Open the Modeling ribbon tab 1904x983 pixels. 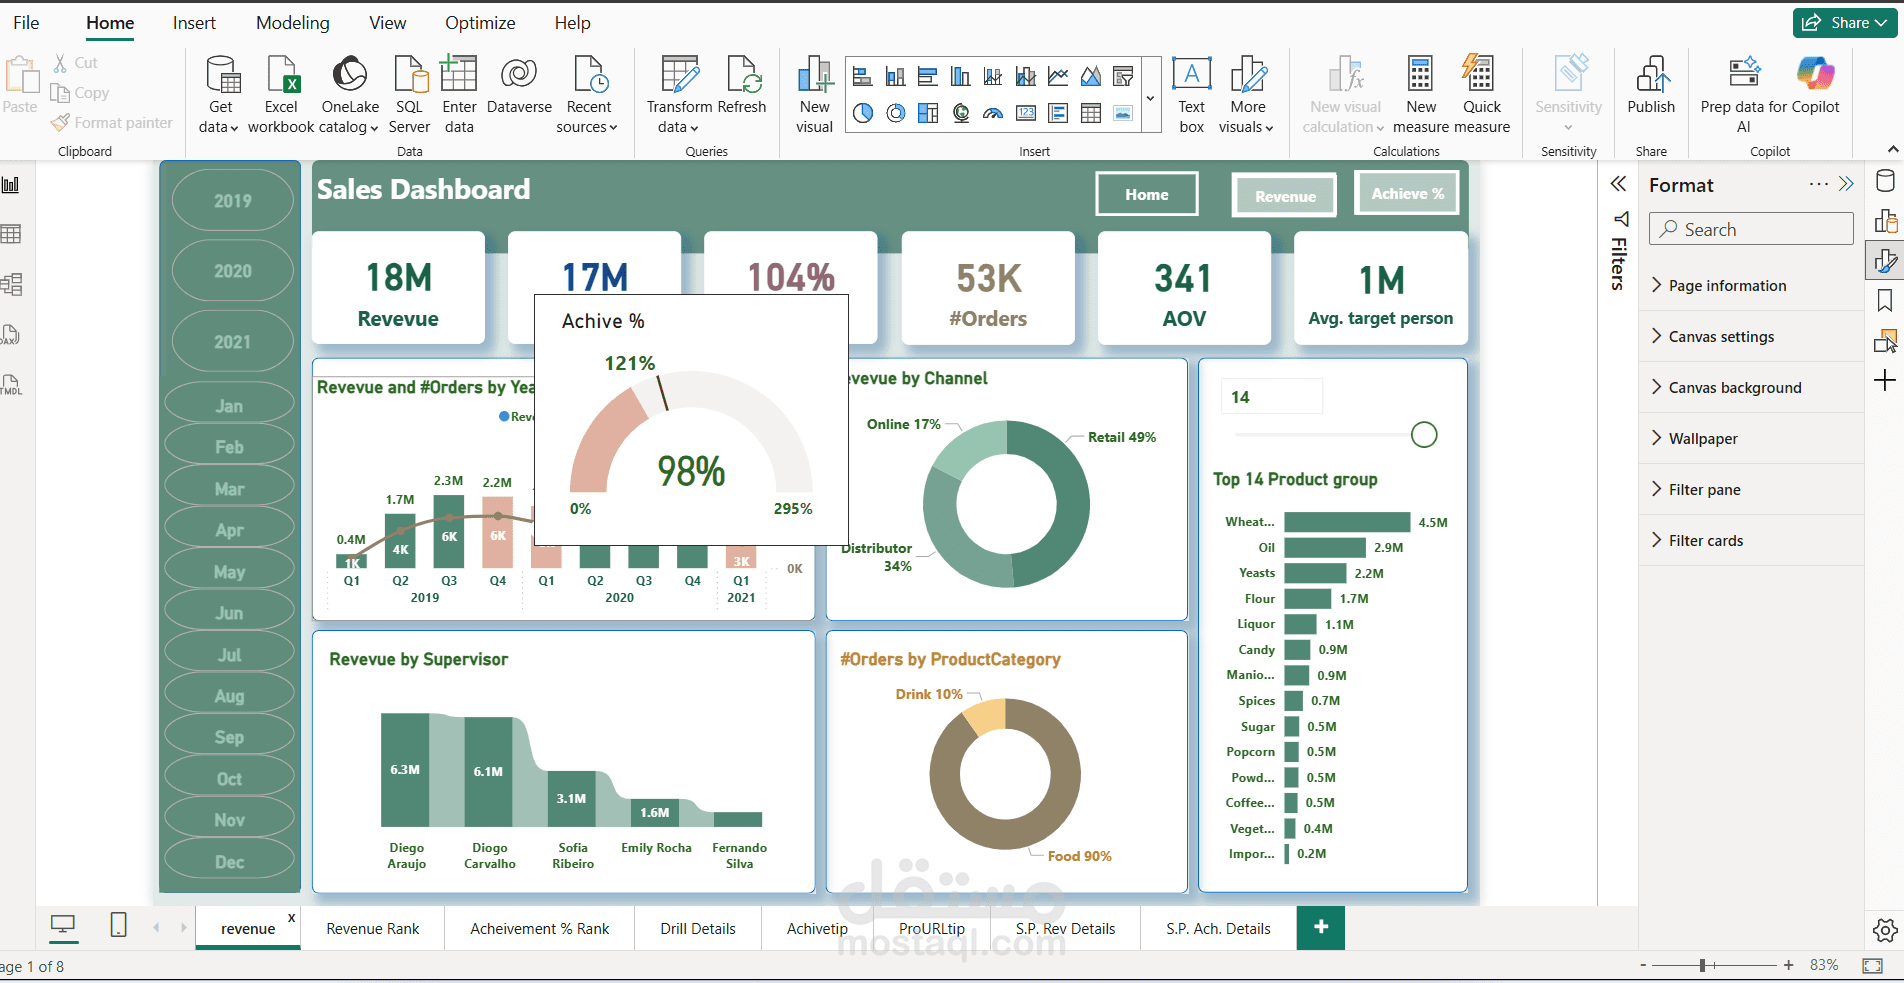(292, 23)
